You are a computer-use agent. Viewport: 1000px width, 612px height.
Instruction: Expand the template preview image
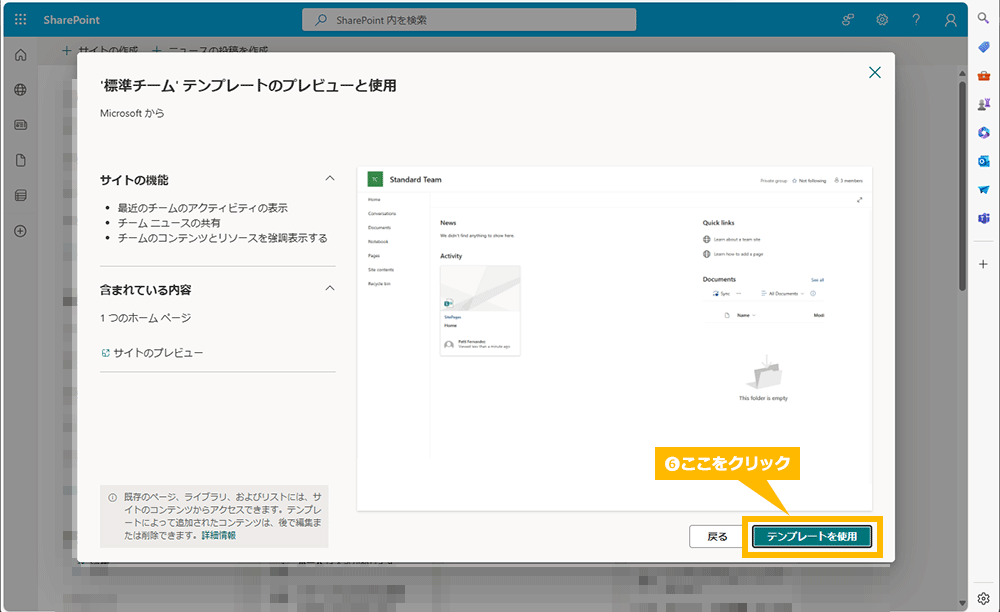(x=860, y=200)
